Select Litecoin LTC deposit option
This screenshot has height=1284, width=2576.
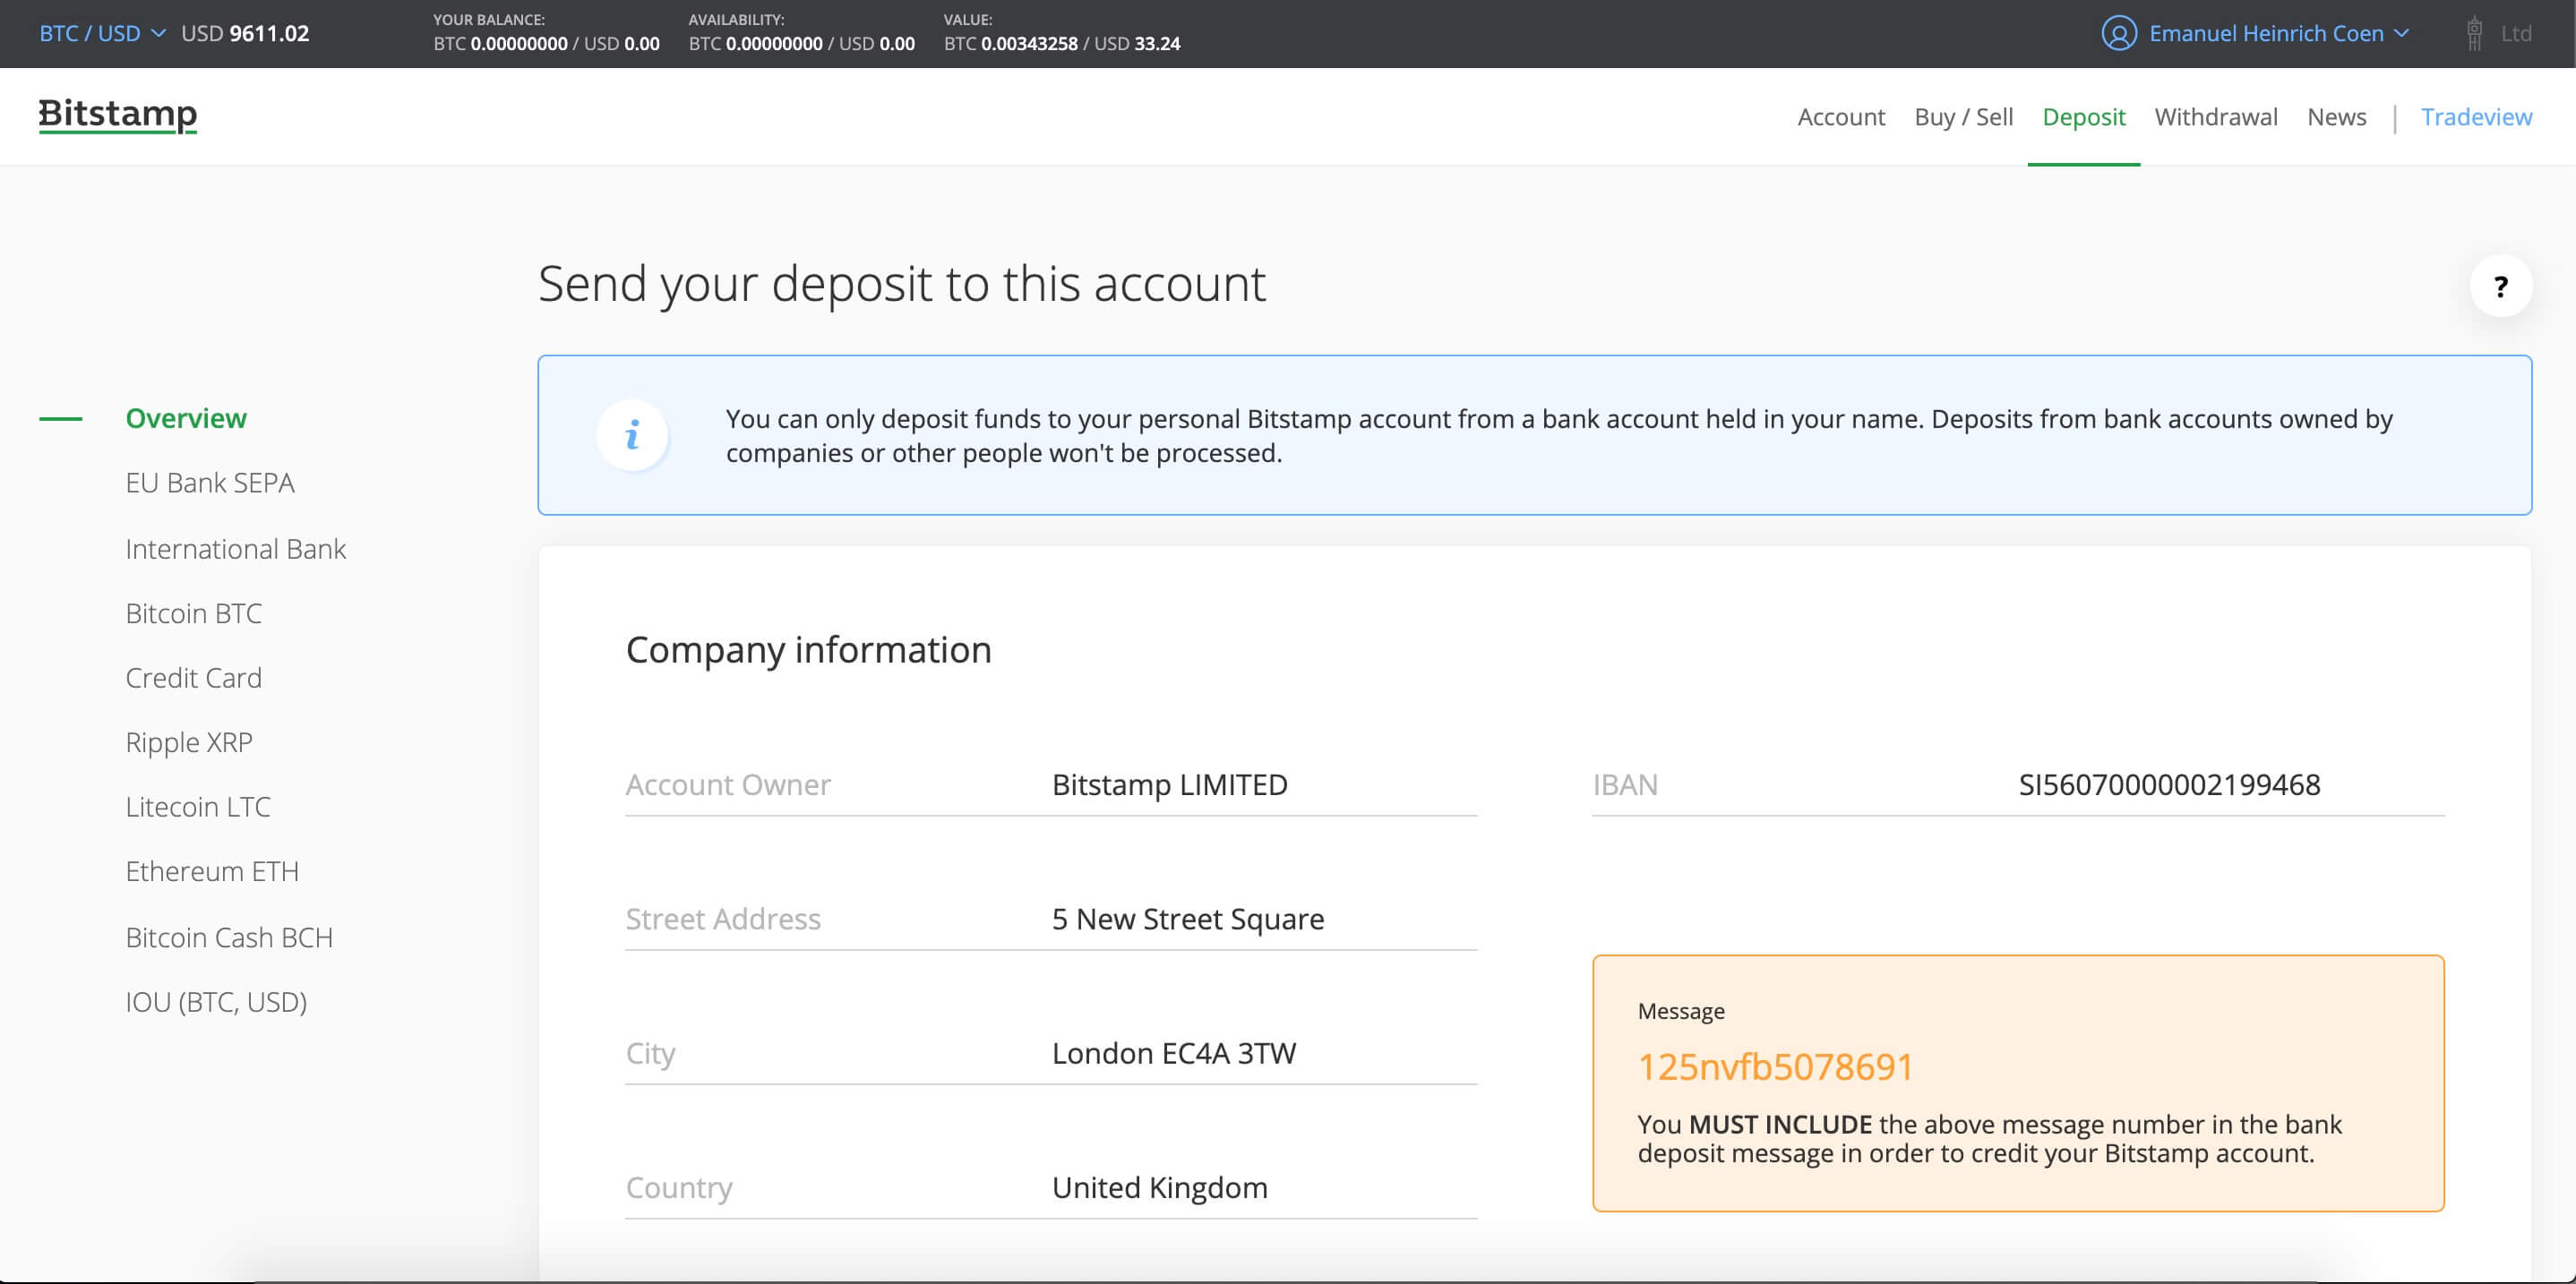click(x=198, y=807)
